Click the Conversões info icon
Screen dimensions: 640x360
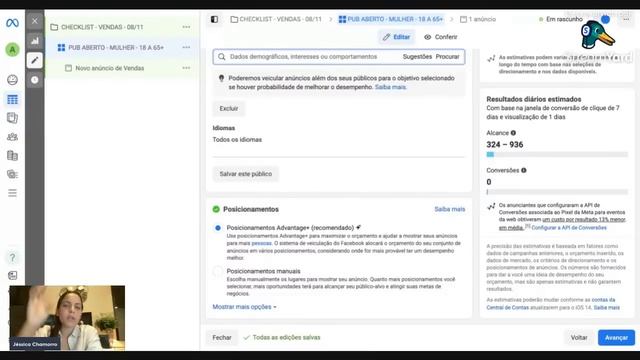click(524, 171)
